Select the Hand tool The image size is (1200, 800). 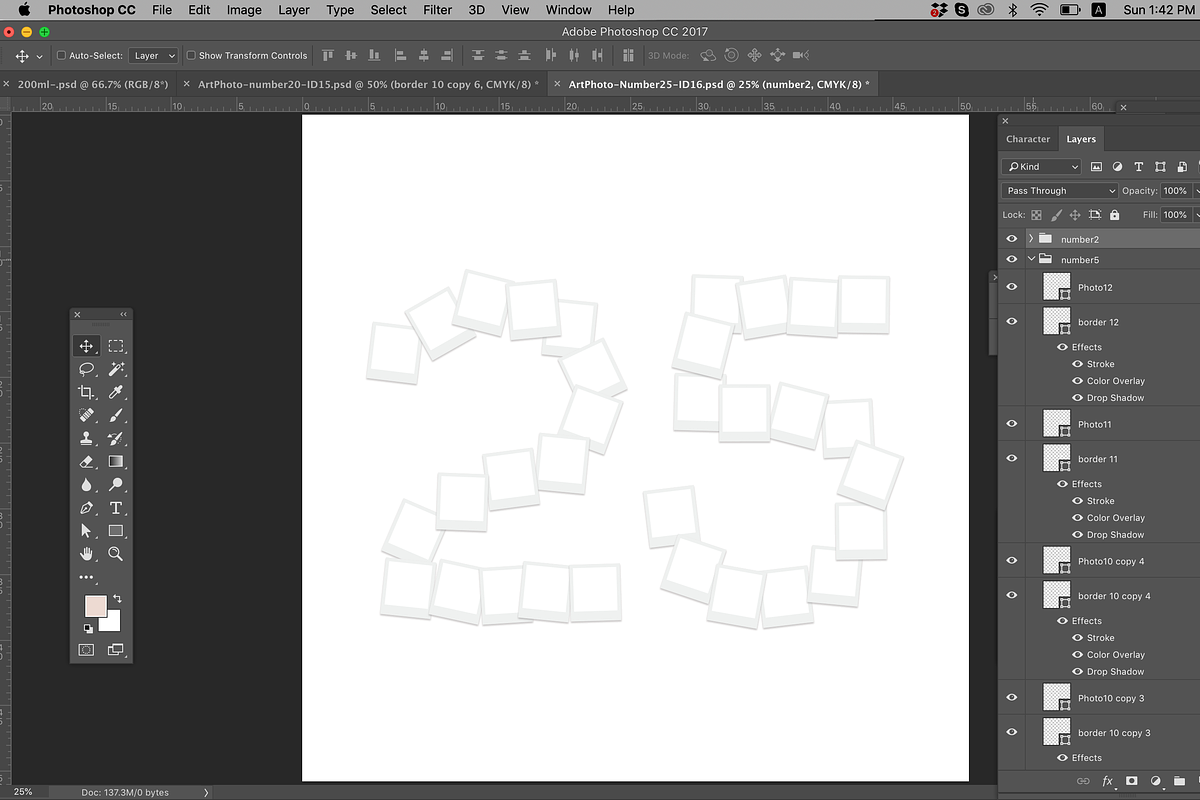(86, 554)
